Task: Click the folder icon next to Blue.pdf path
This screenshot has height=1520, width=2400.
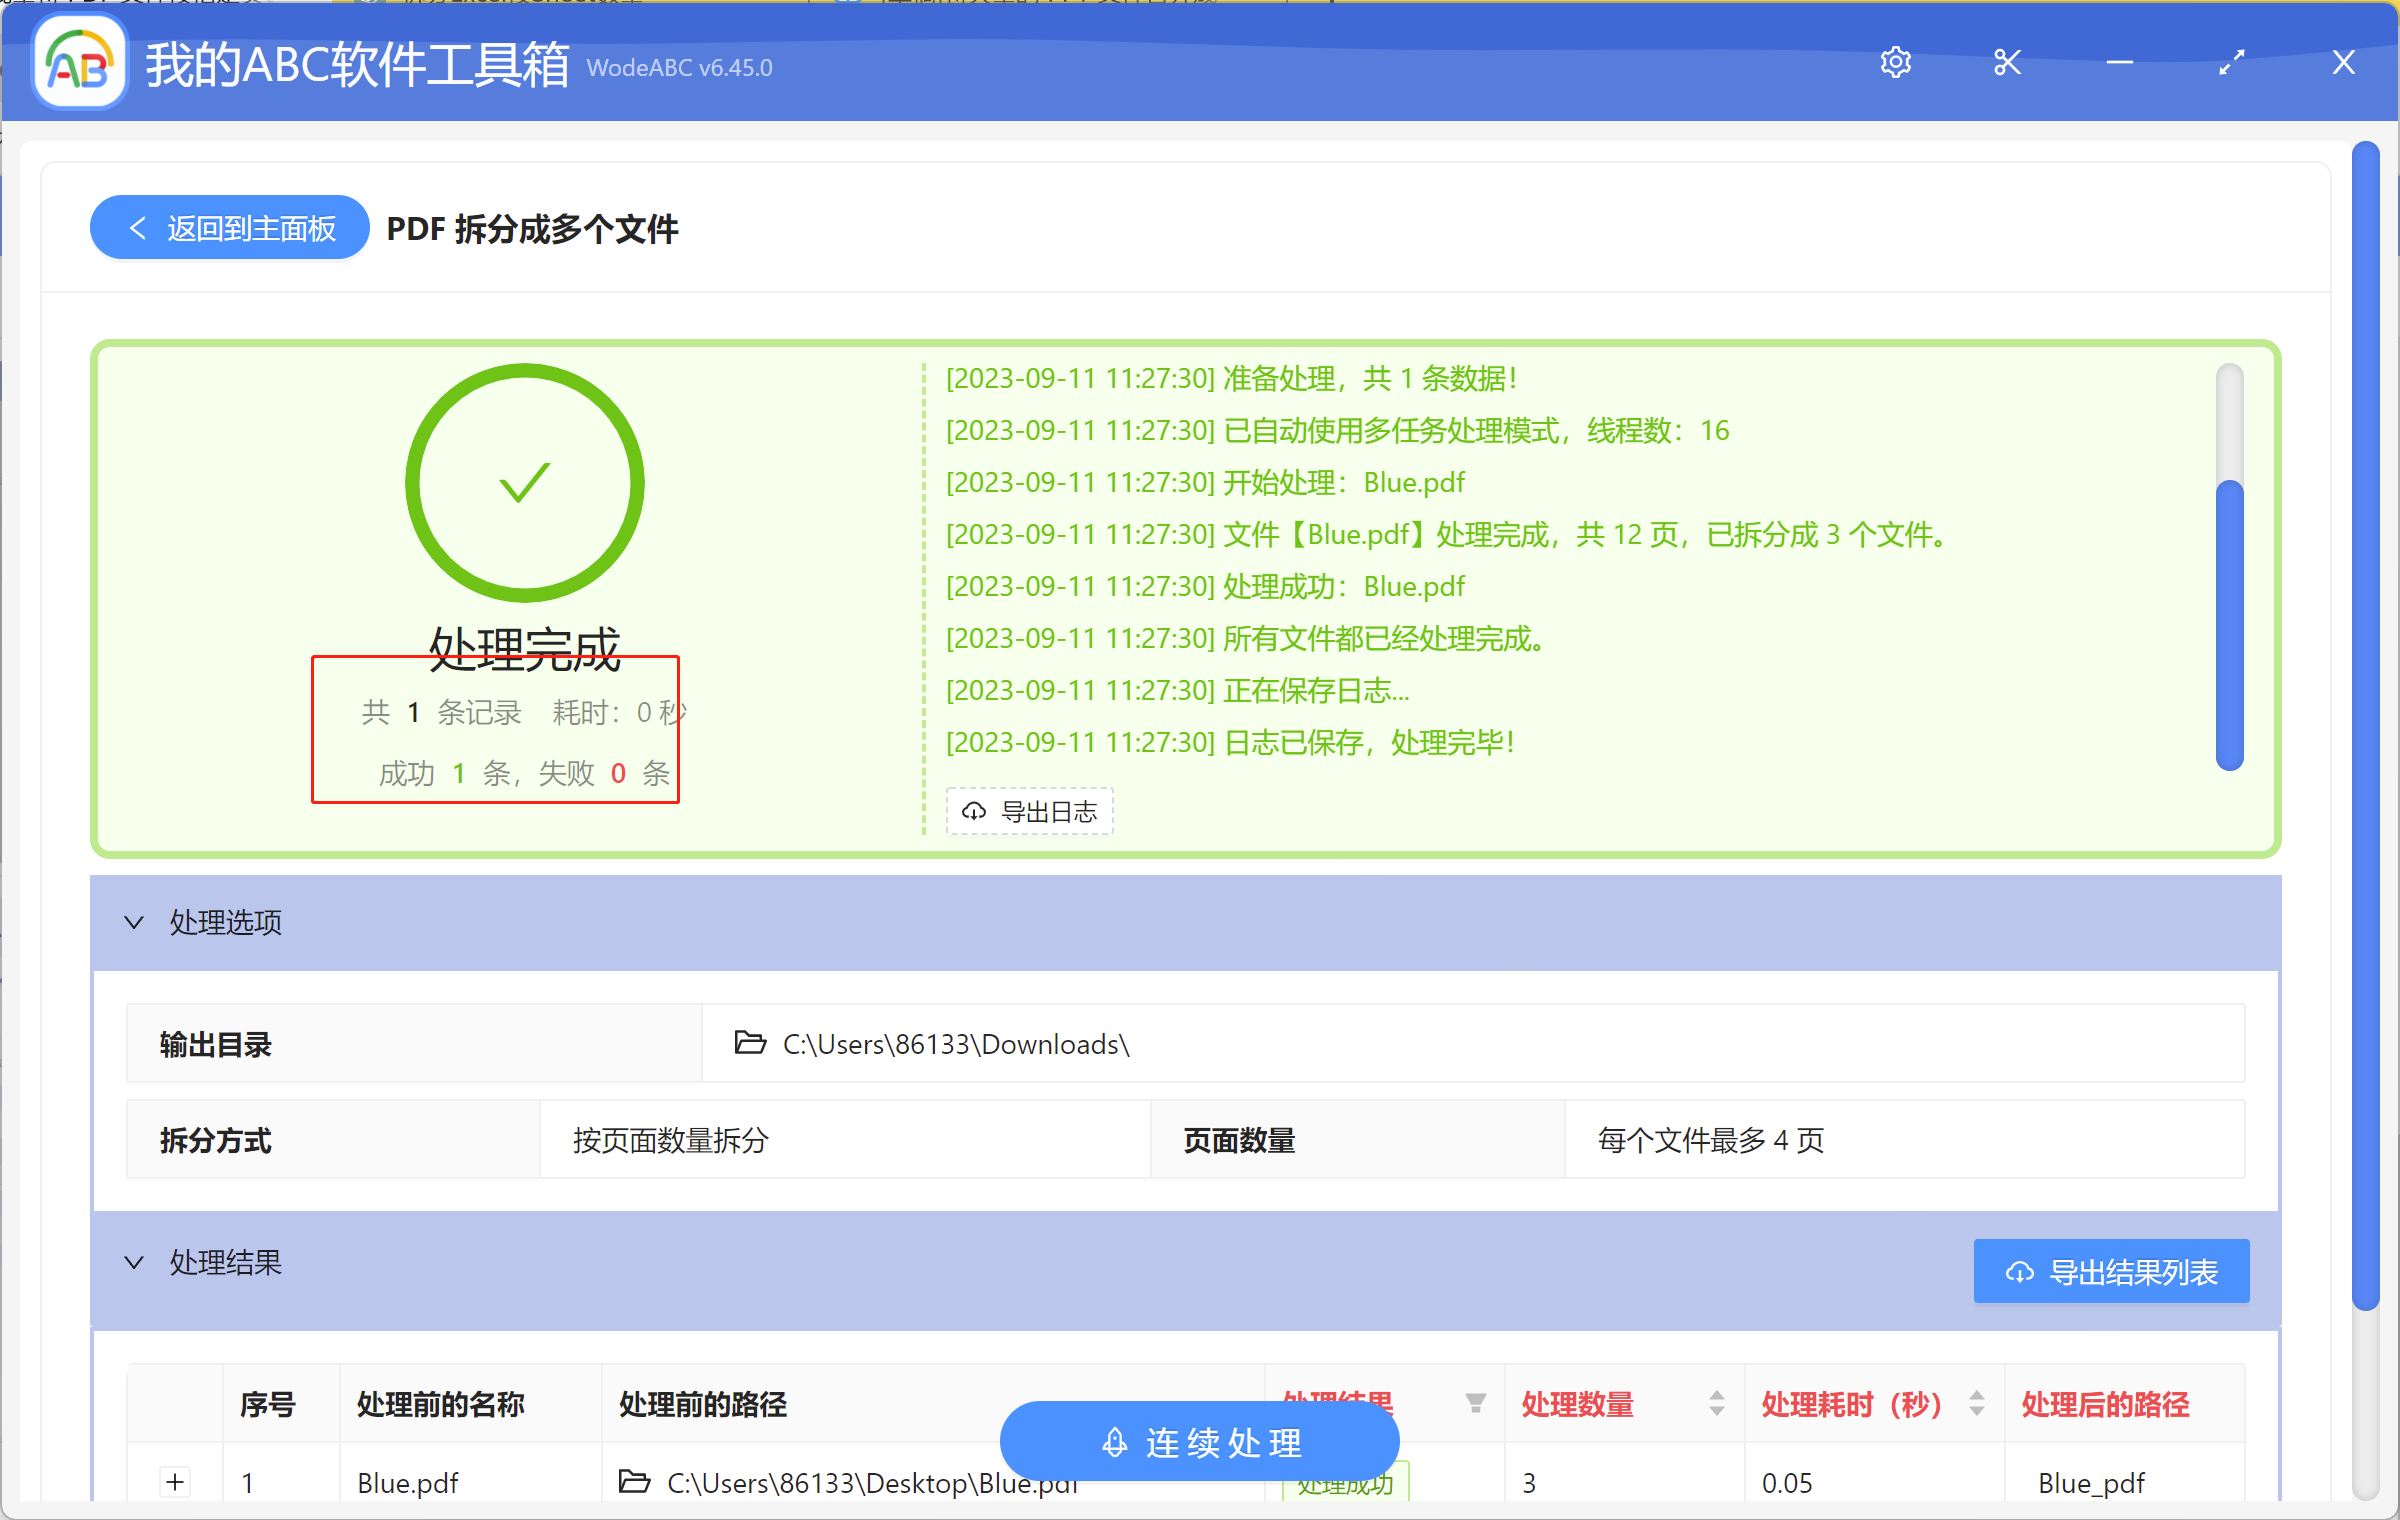Action: 634,1482
